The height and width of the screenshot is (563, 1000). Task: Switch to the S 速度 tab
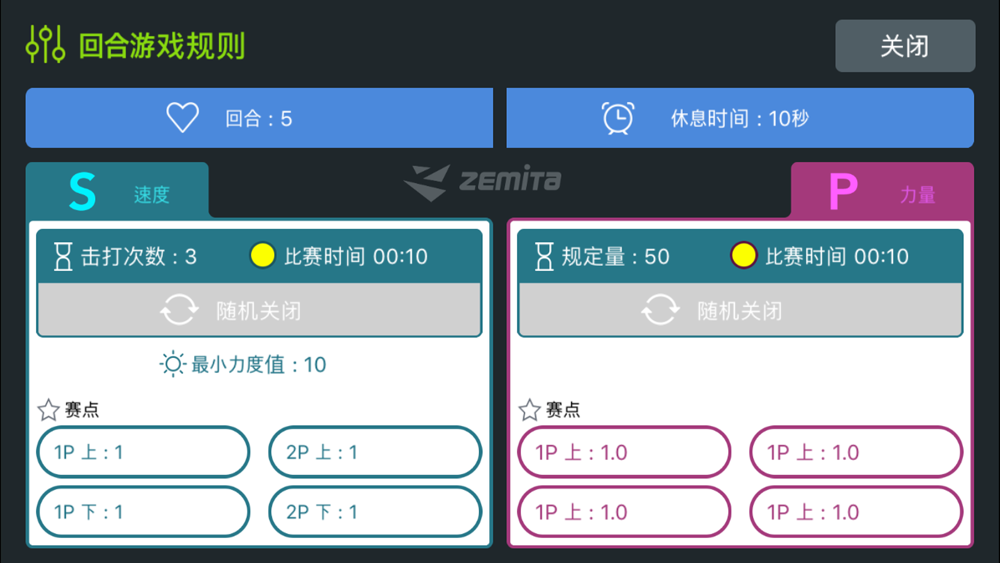[x=117, y=191]
